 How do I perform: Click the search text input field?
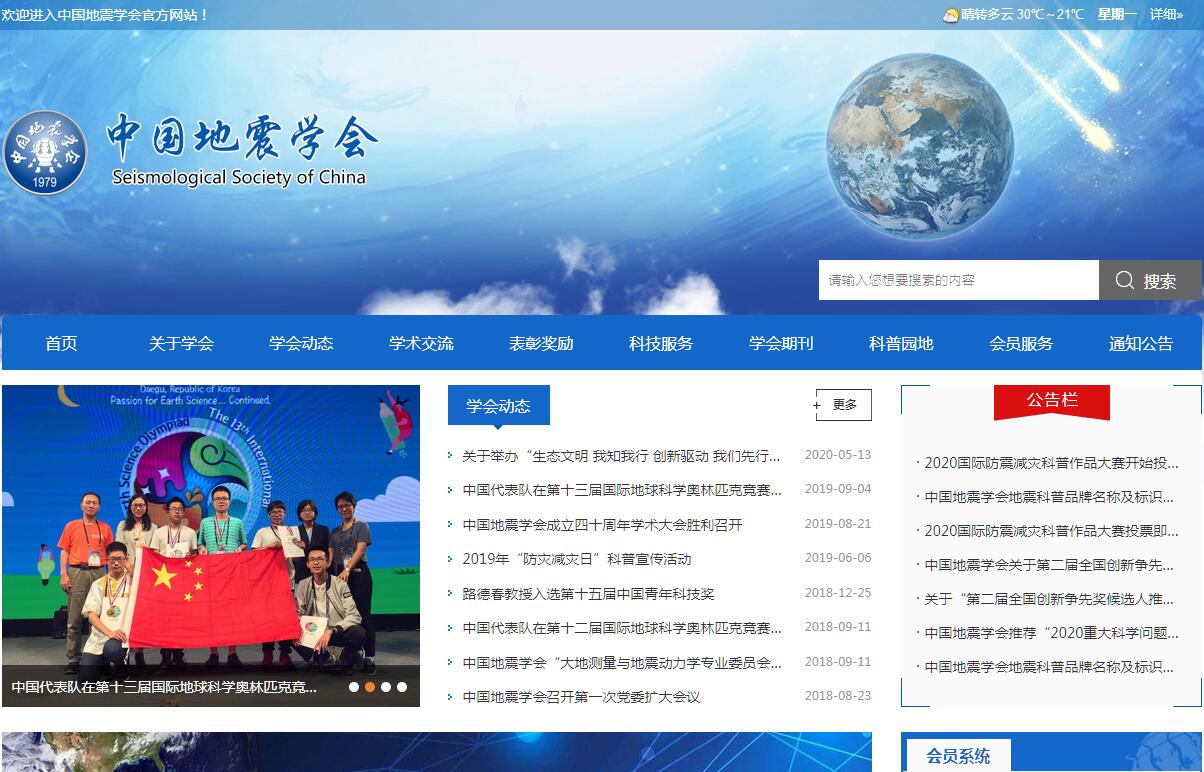(958, 281)
